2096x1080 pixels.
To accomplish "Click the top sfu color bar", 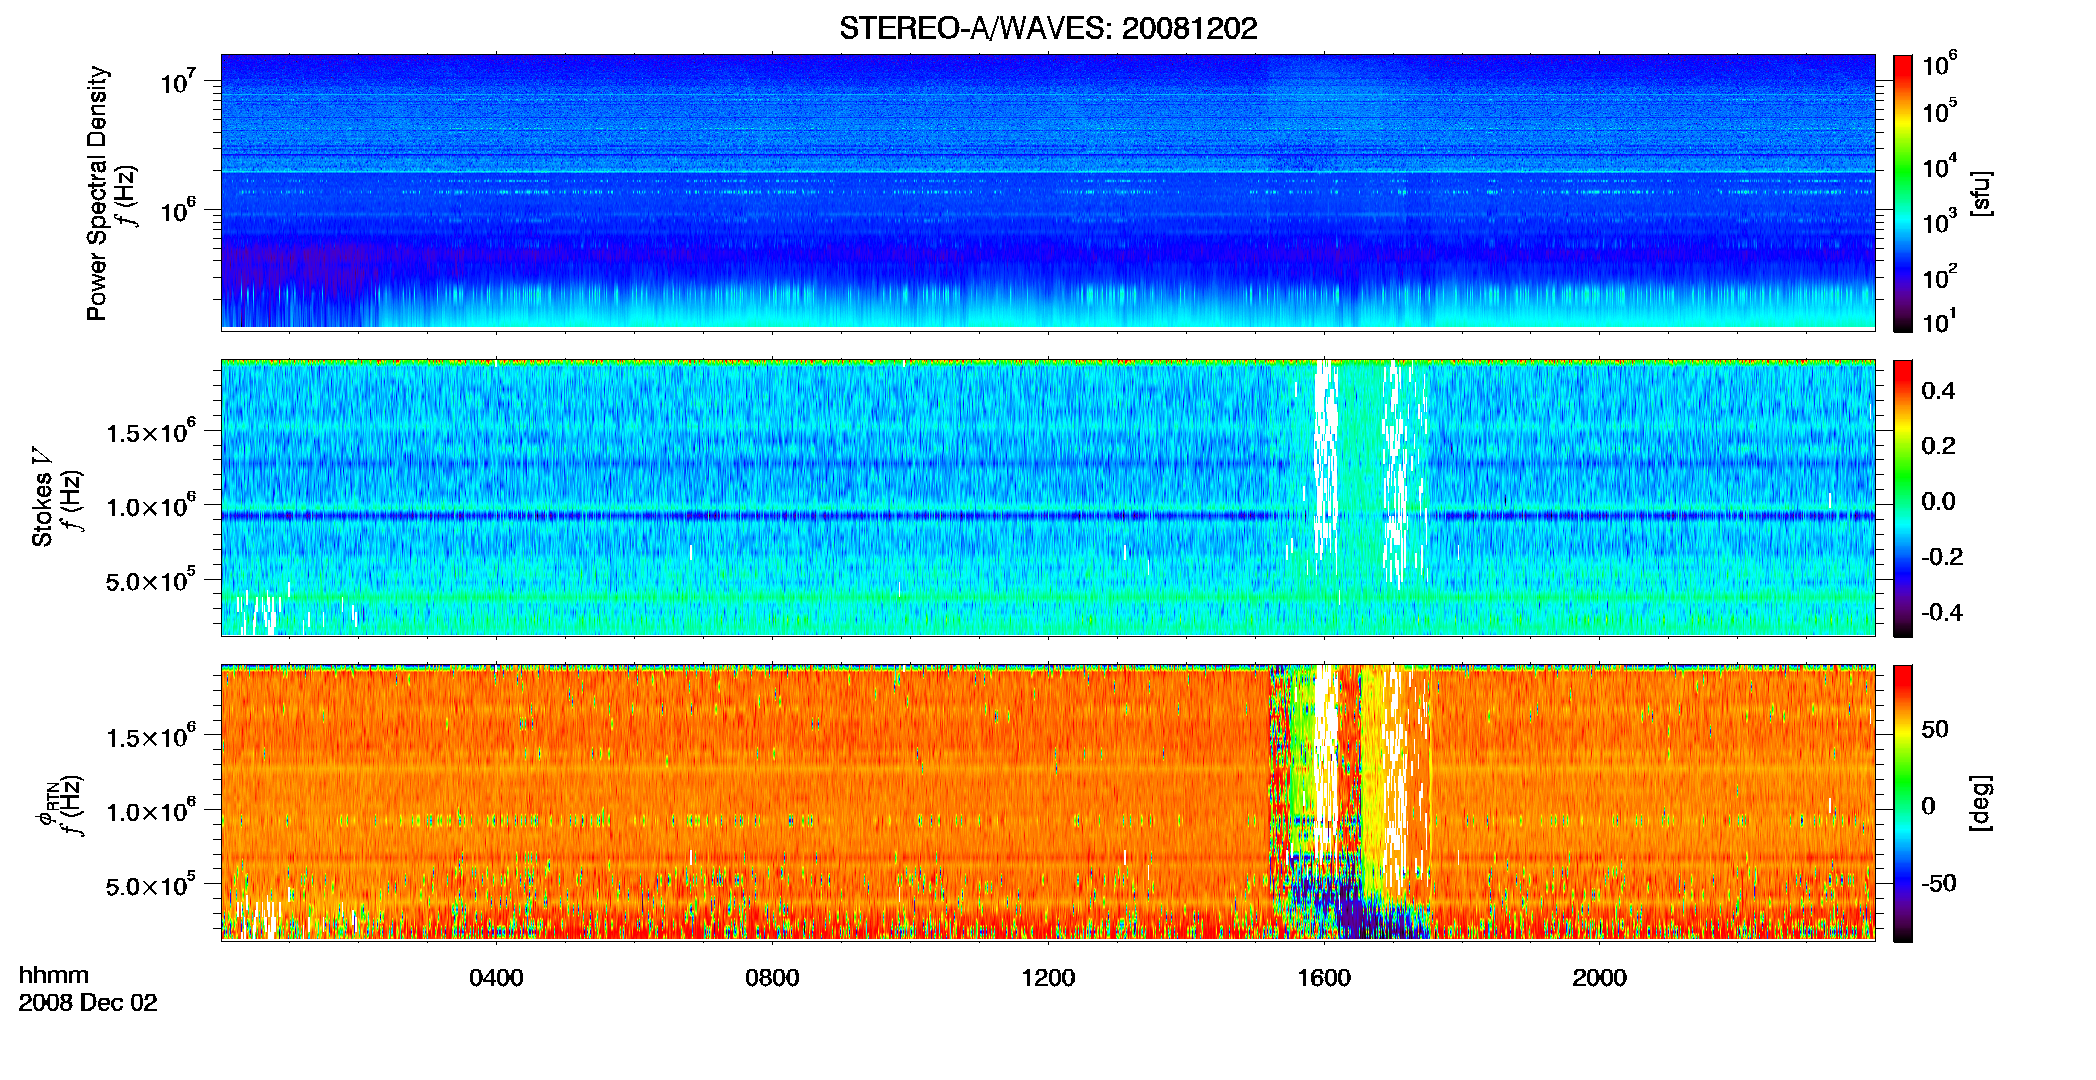I will pyautogui.click(x=1903, y=193).
